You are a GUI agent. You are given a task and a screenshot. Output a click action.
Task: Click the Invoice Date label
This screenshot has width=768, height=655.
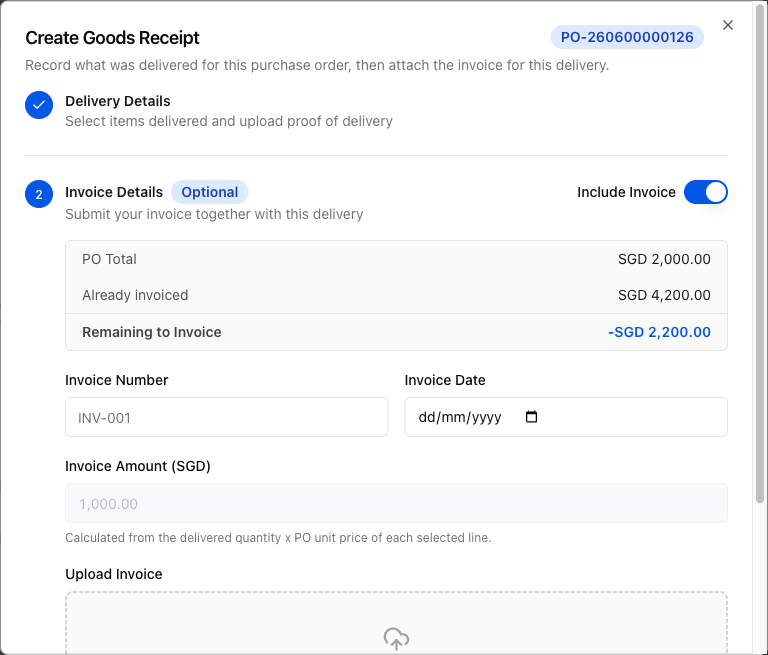(x=445, y=380)
